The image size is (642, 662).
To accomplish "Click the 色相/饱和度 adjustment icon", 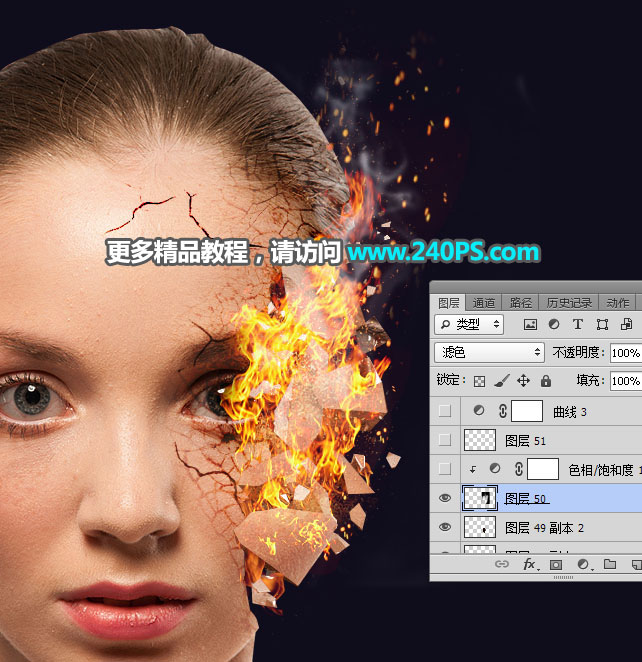I will 495,468.
